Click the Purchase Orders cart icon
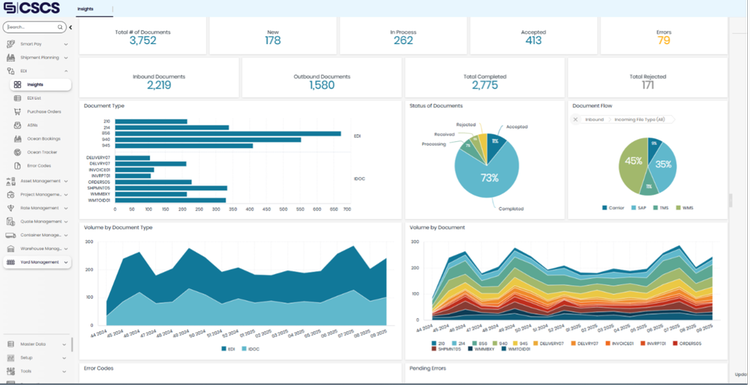750x387 pixels. [17, 111]
